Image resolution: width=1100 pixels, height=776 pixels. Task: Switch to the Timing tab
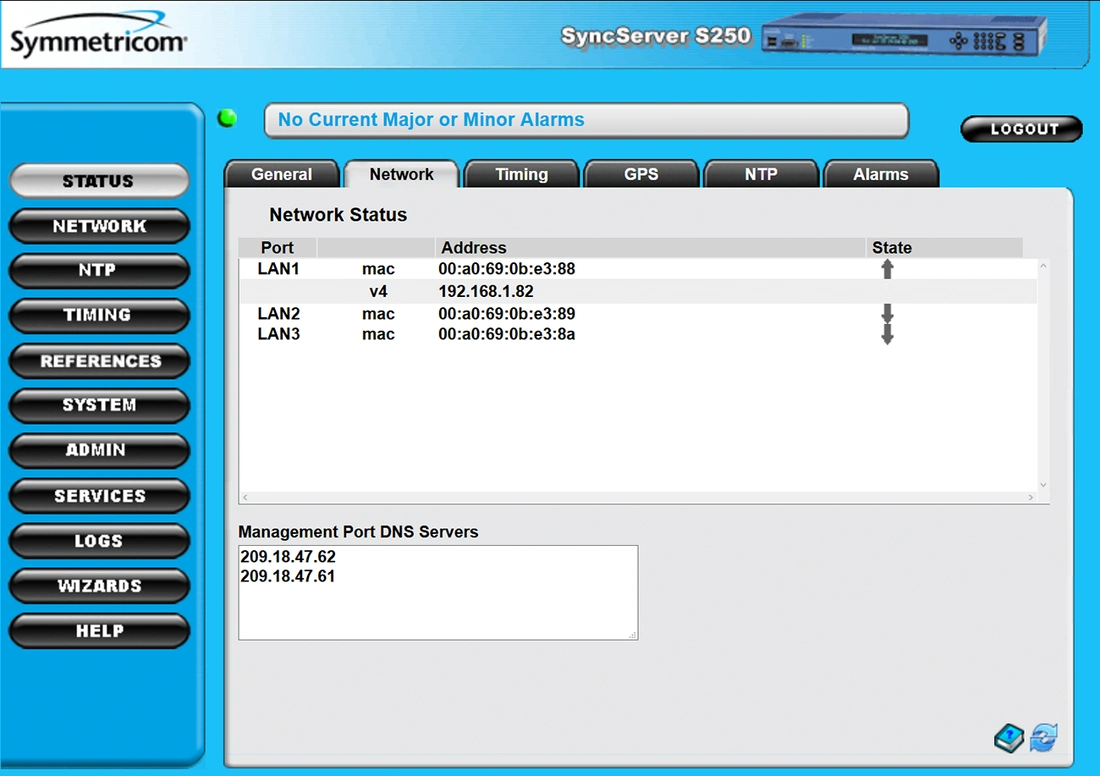(x=521, y=174)
